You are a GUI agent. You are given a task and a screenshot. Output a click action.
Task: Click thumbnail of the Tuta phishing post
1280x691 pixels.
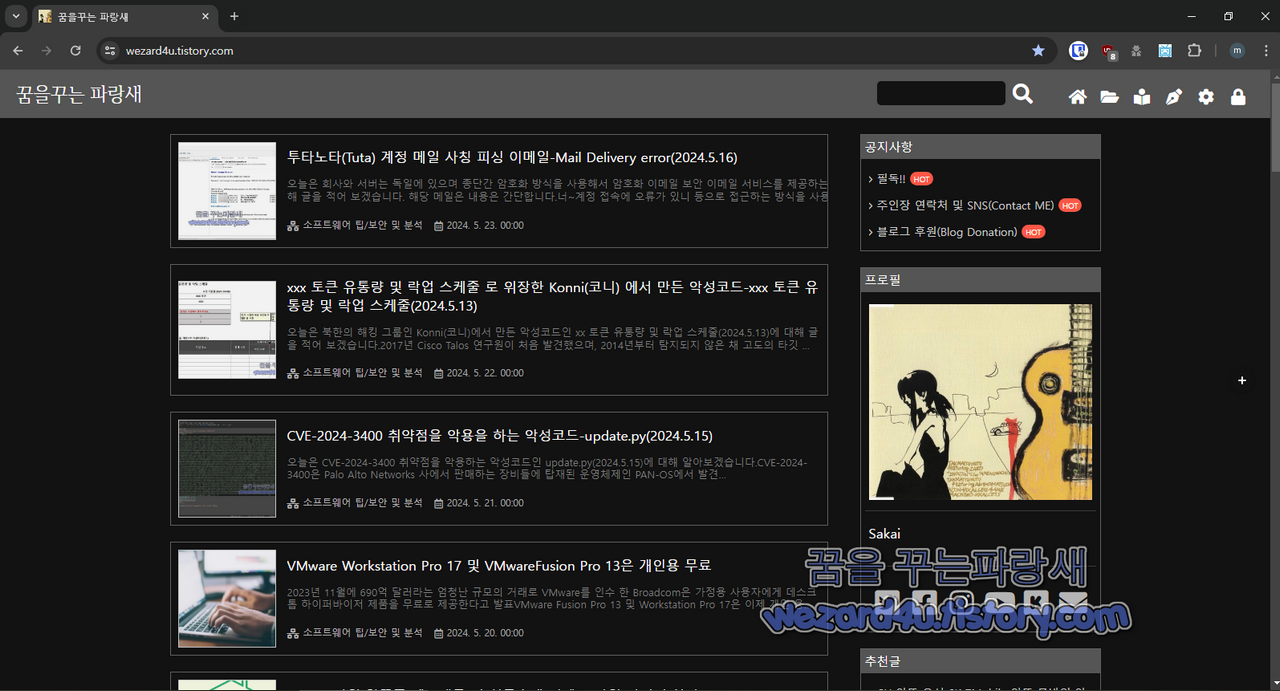[x=227, y=191]
